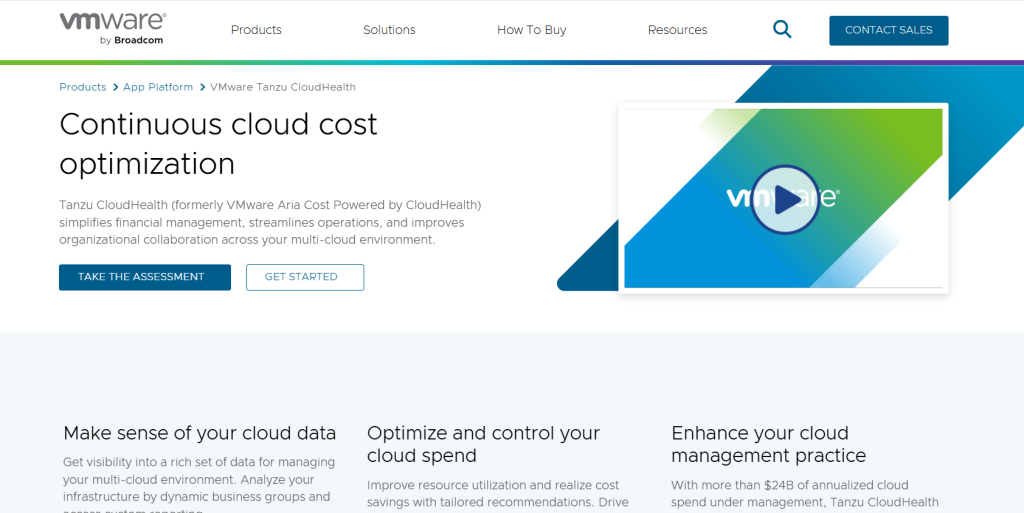Play the VMware video

click(784, 200)
